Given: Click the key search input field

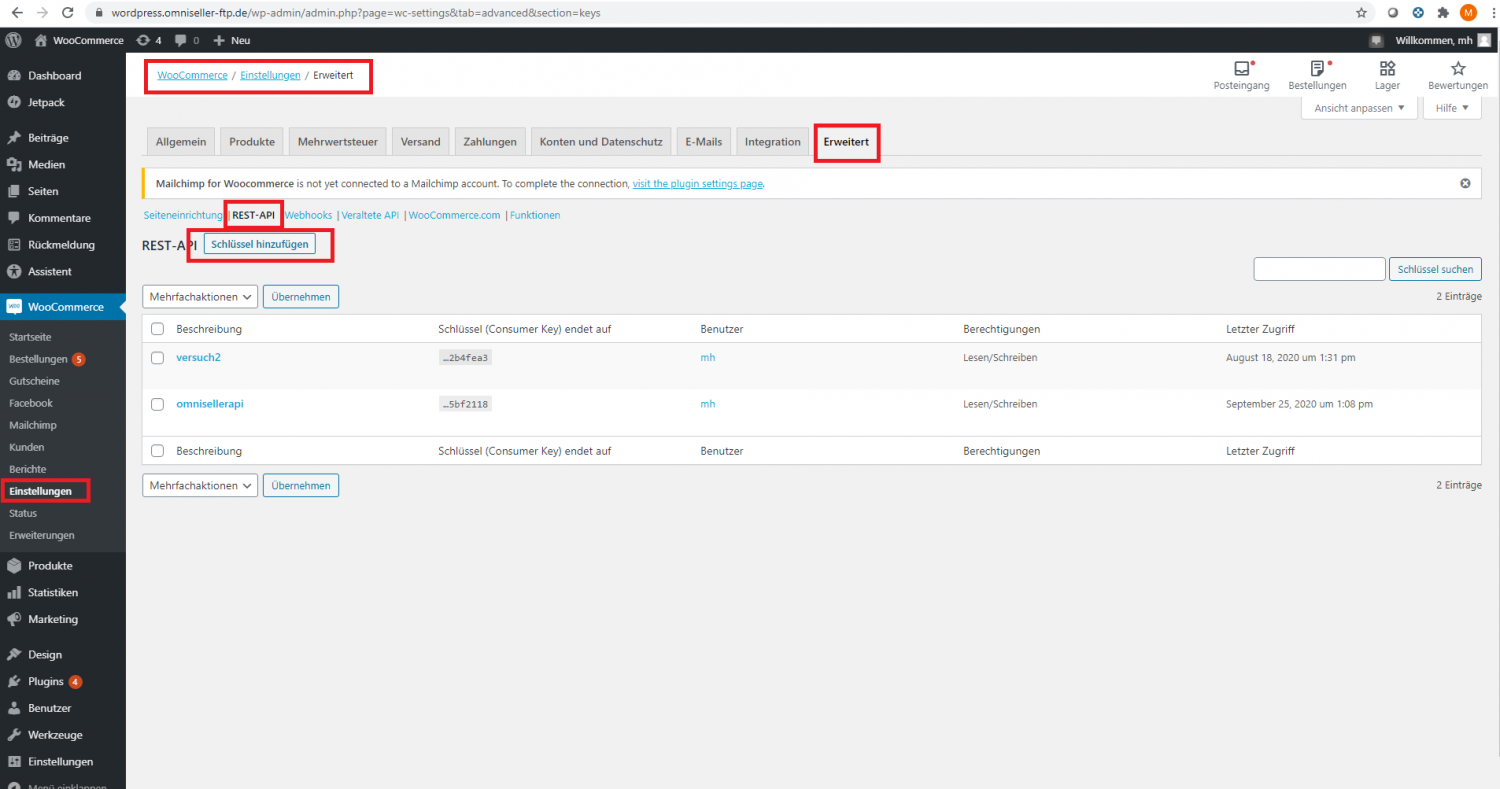Looking at the screenshot, I should pyautogui.click(x=1318, y=269).
